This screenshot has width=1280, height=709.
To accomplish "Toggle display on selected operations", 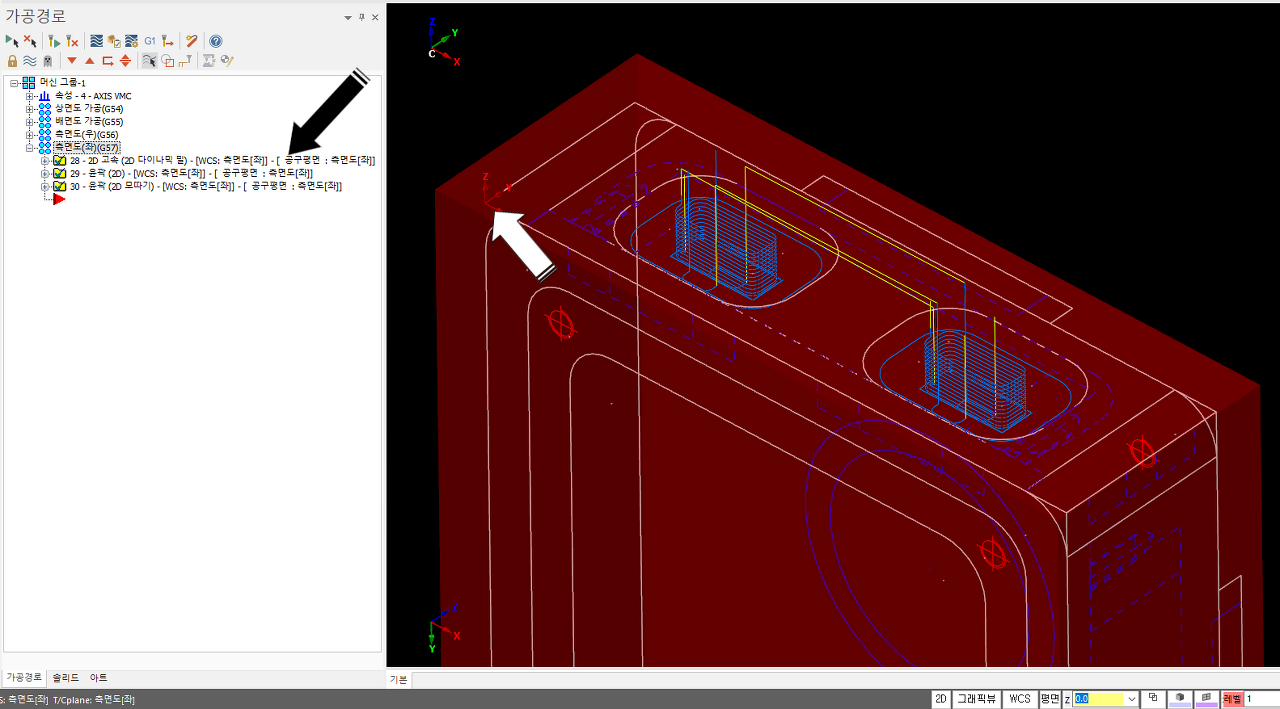I will click(x=30, y=61).
